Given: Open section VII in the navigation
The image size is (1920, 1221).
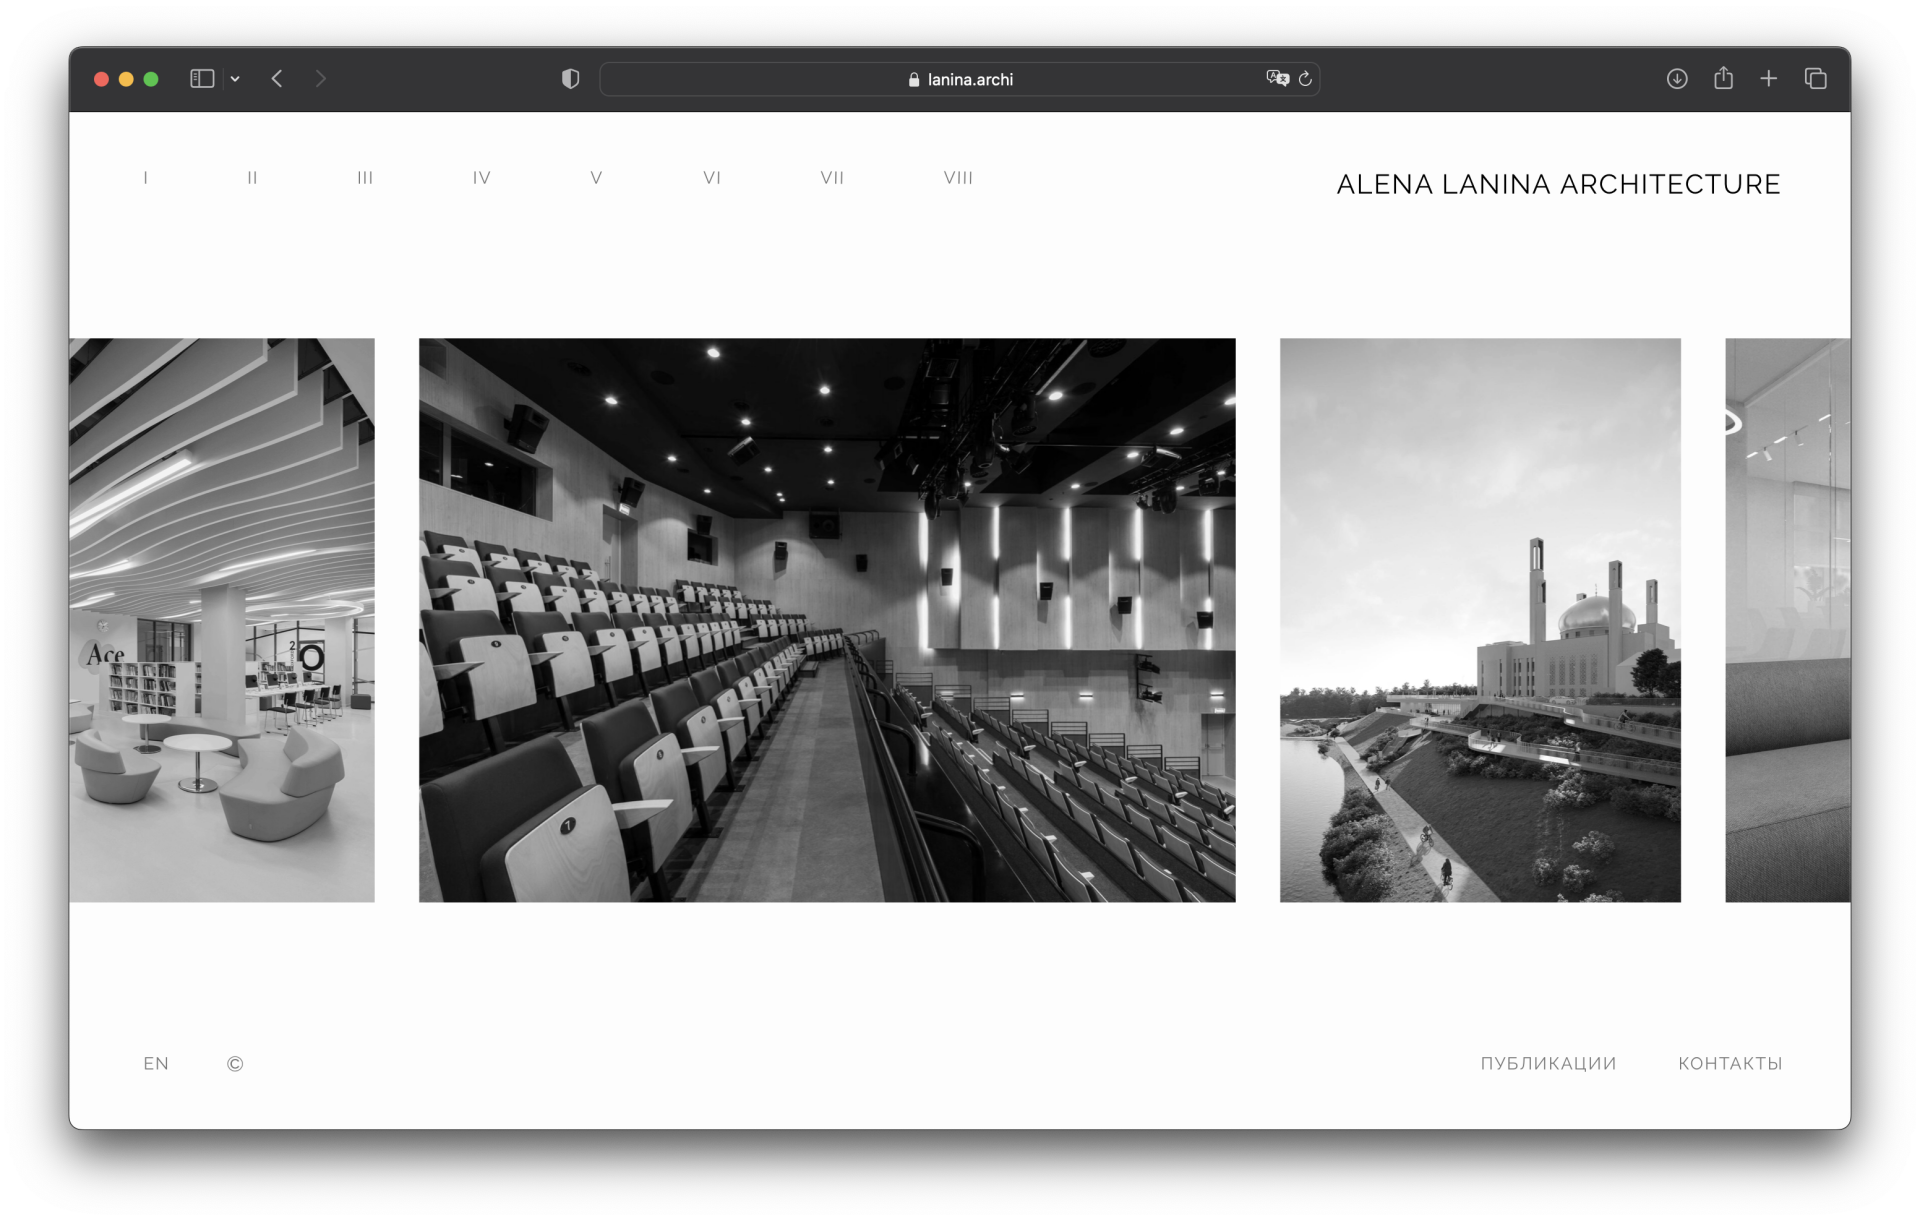Looking at the screenshot, I should click(832, 178).
